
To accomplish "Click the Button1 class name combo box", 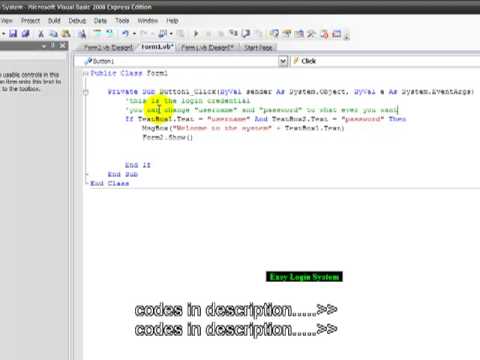I will point(181,61).
